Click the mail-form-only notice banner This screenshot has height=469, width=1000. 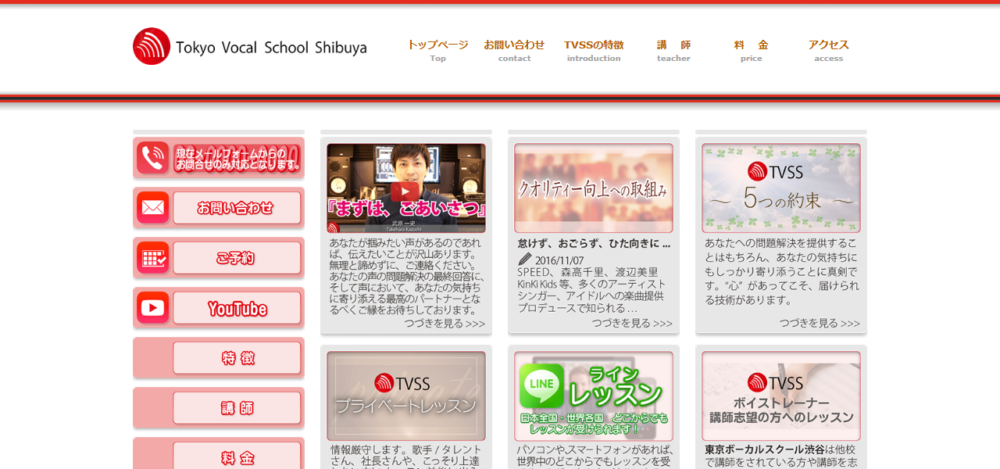click(237, 158)
